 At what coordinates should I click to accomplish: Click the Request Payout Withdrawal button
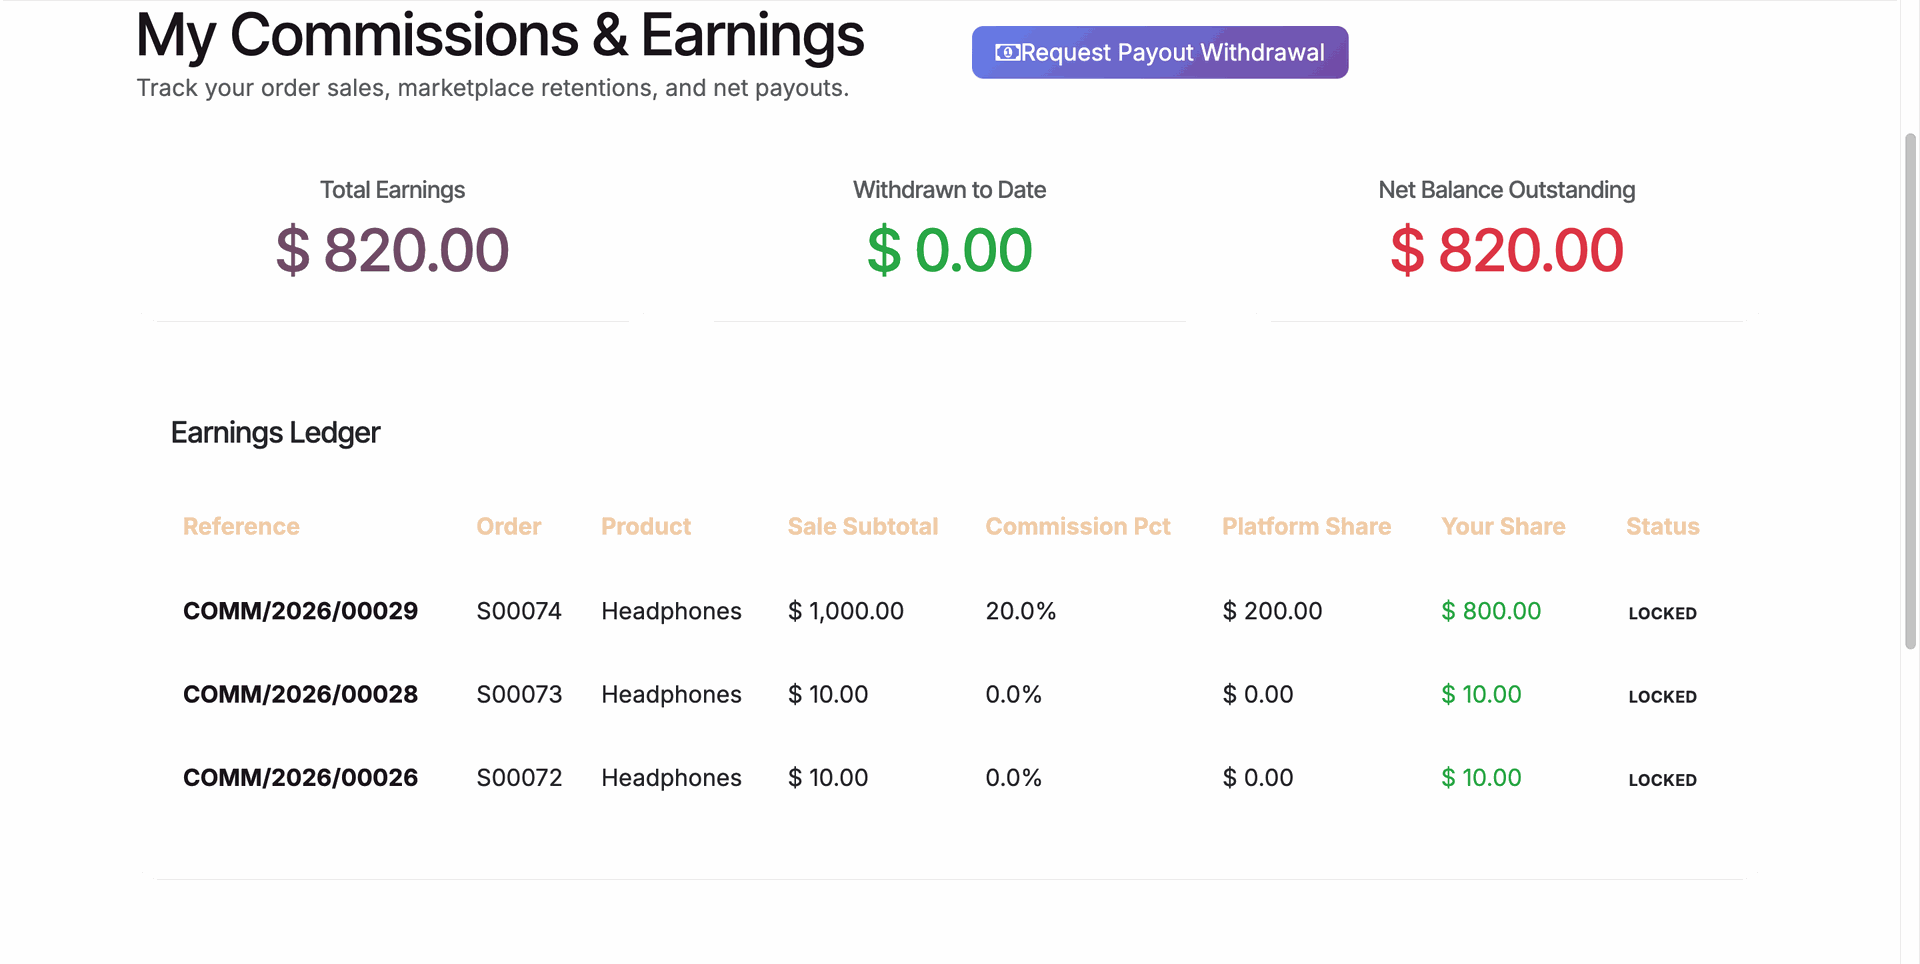(x=1160, y=52)
